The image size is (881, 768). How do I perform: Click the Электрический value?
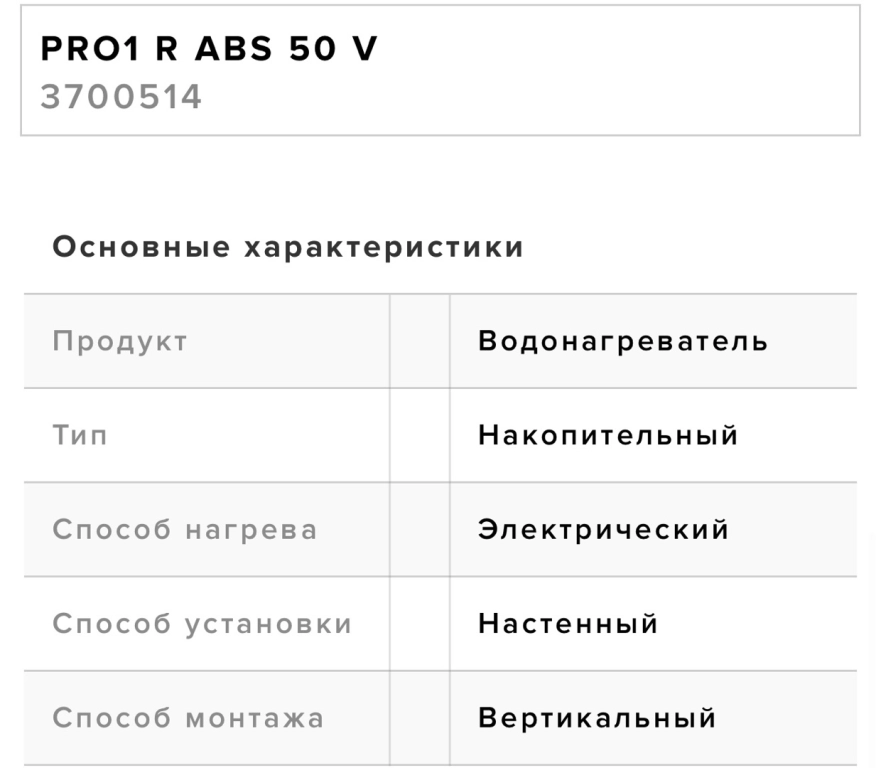click(x=603, y=529)
